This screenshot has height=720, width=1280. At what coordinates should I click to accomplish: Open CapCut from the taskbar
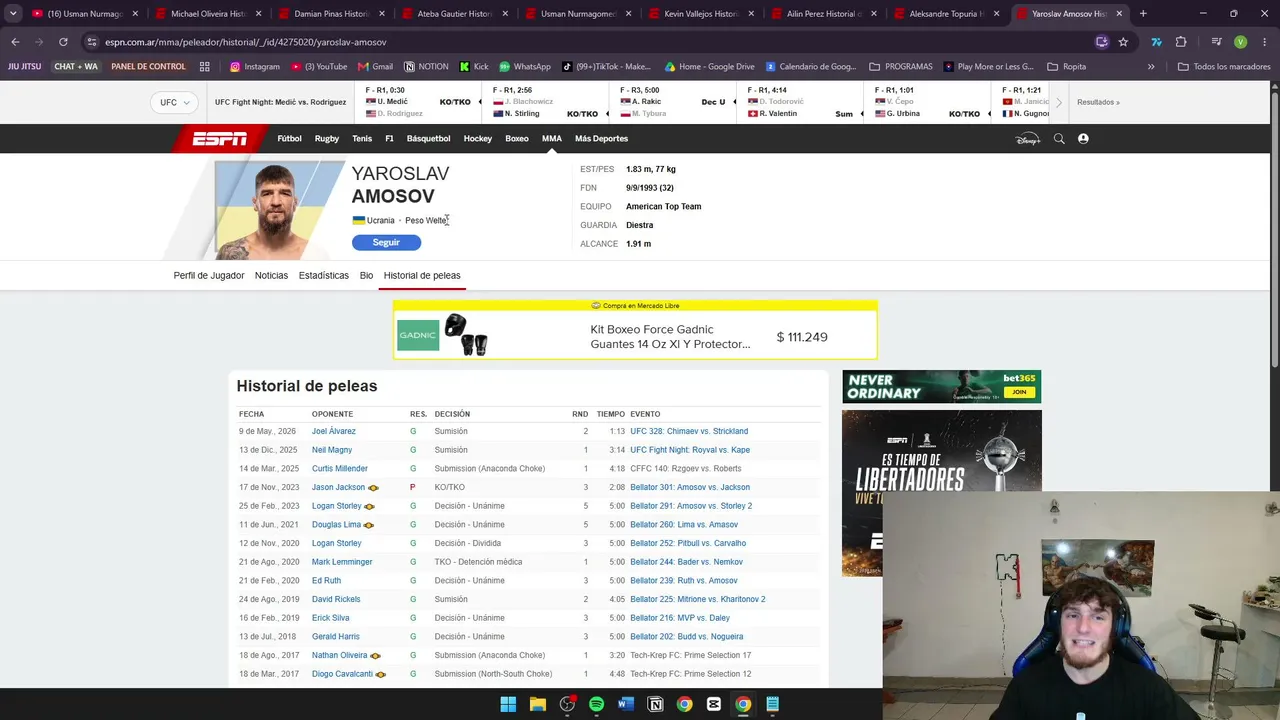[x=713, y=704]
